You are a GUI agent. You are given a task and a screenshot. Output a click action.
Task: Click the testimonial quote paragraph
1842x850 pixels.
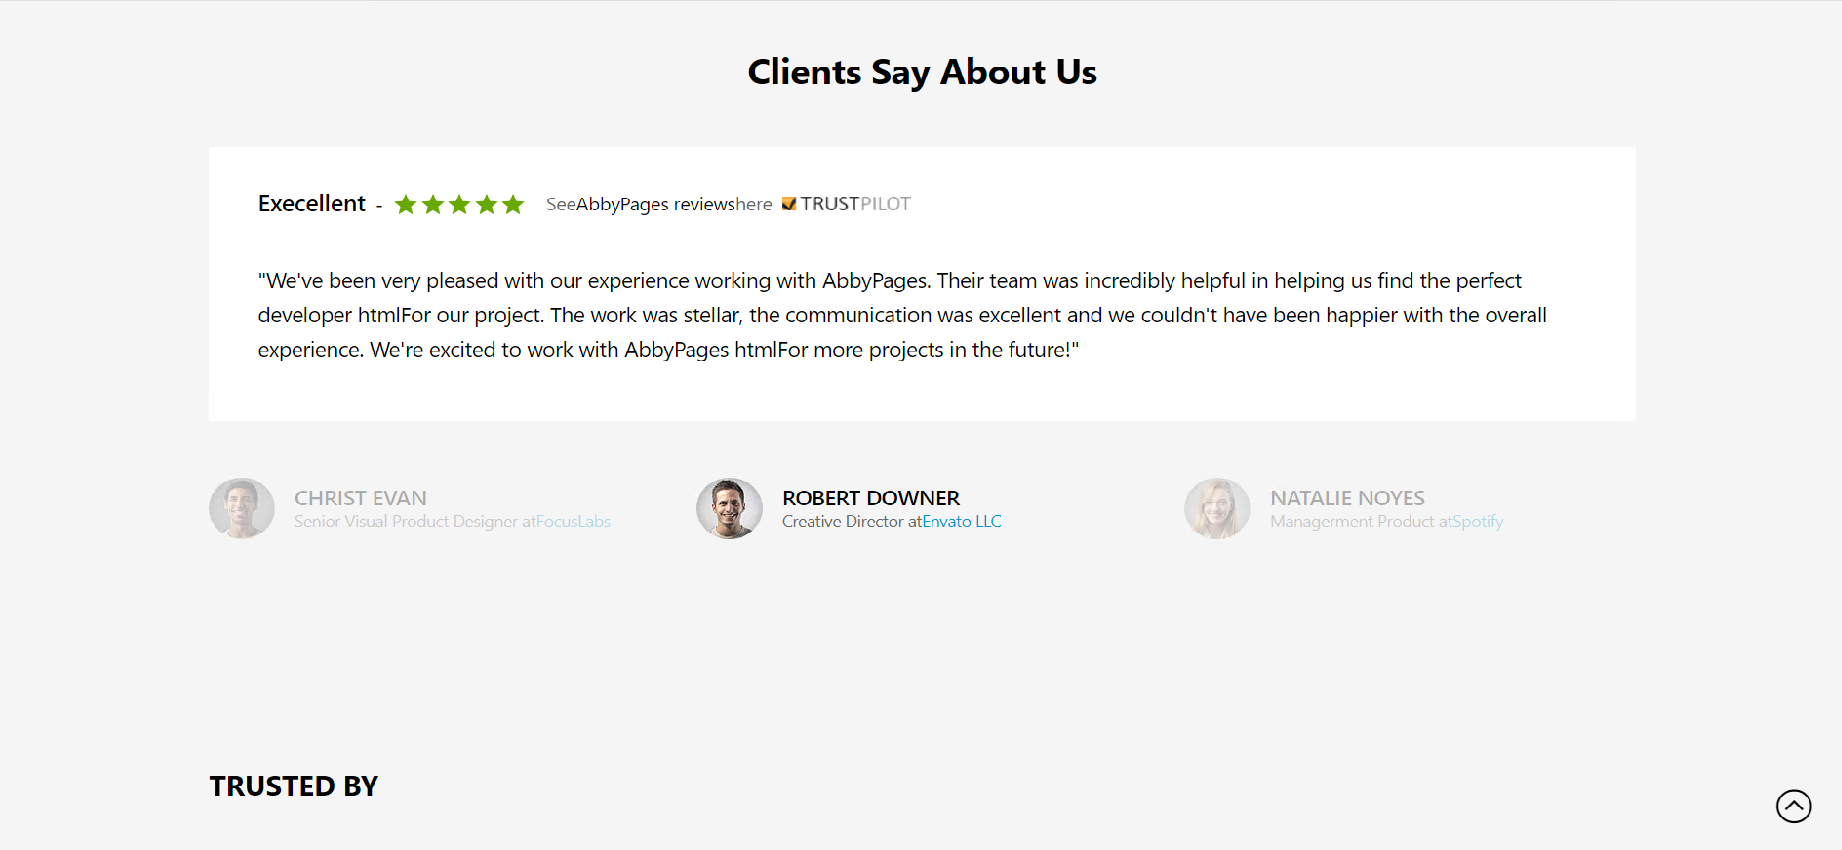(900, 315)
